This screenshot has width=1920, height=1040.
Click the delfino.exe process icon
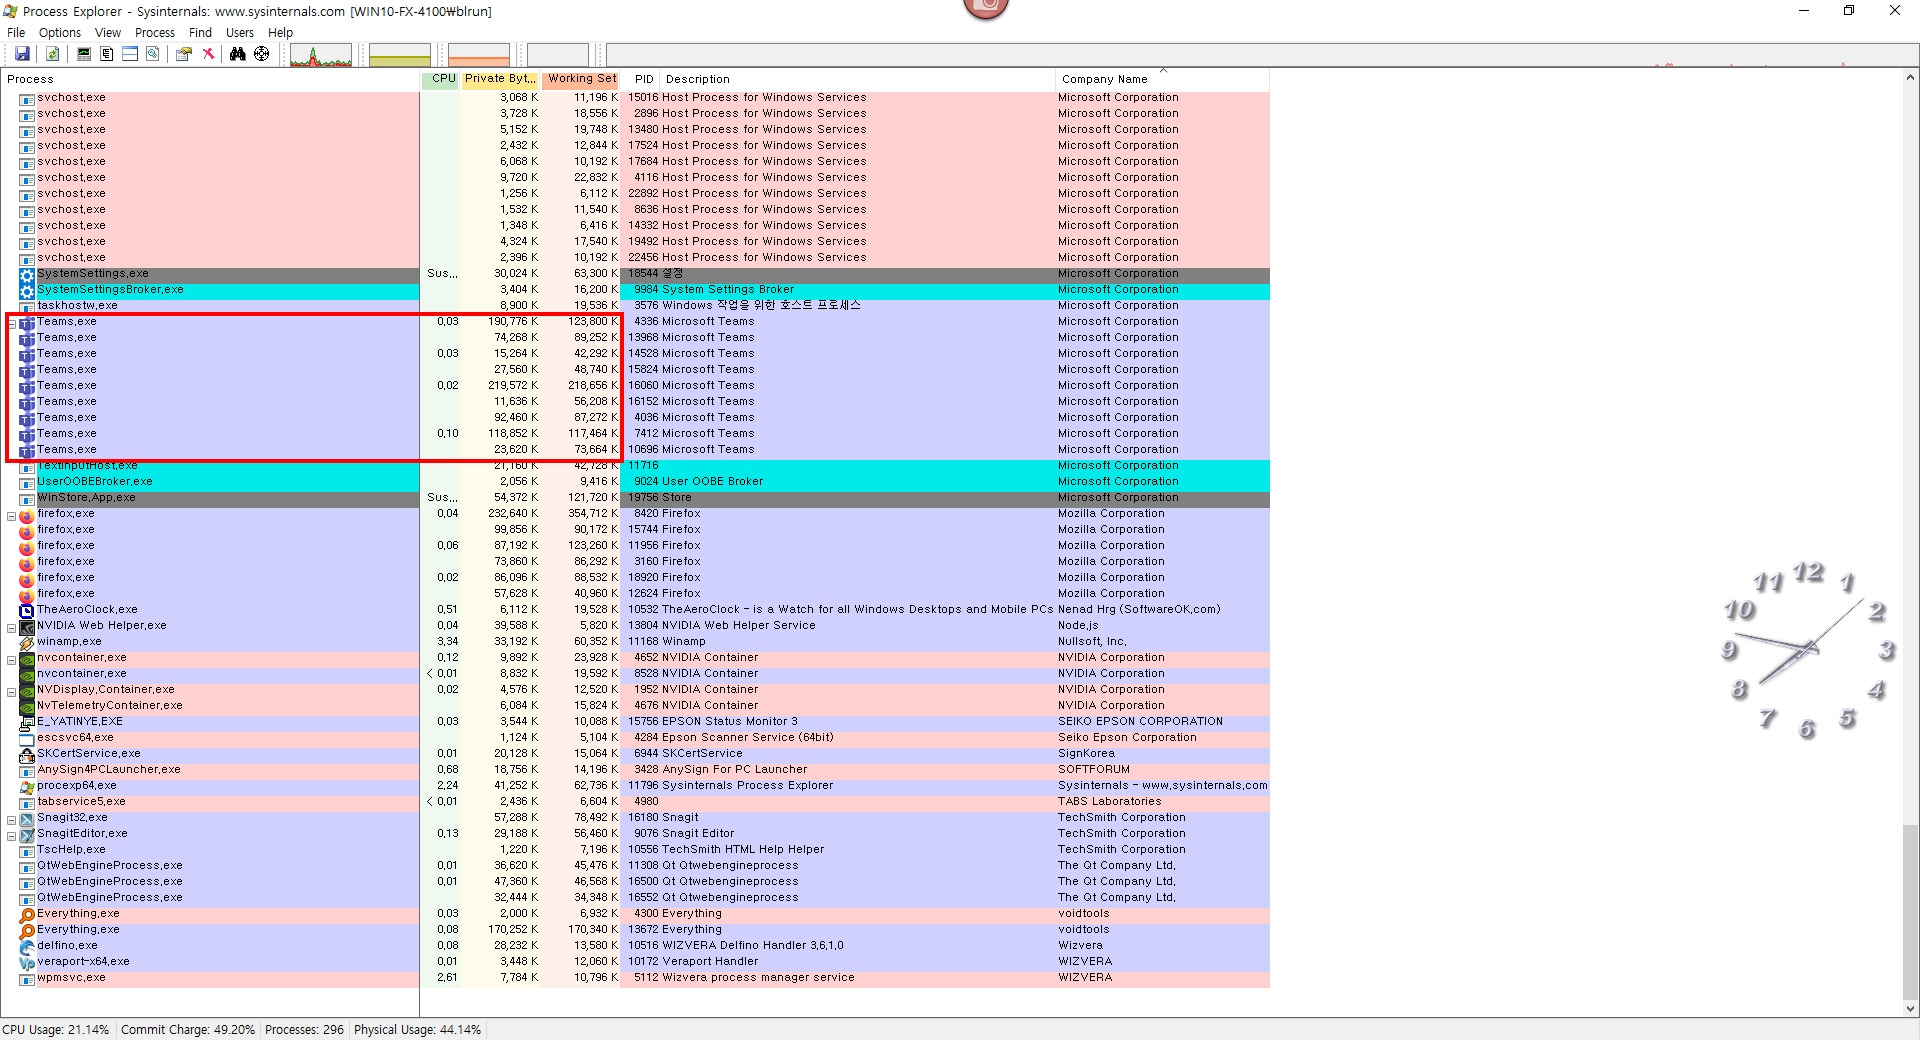click(x=27, y=946)
